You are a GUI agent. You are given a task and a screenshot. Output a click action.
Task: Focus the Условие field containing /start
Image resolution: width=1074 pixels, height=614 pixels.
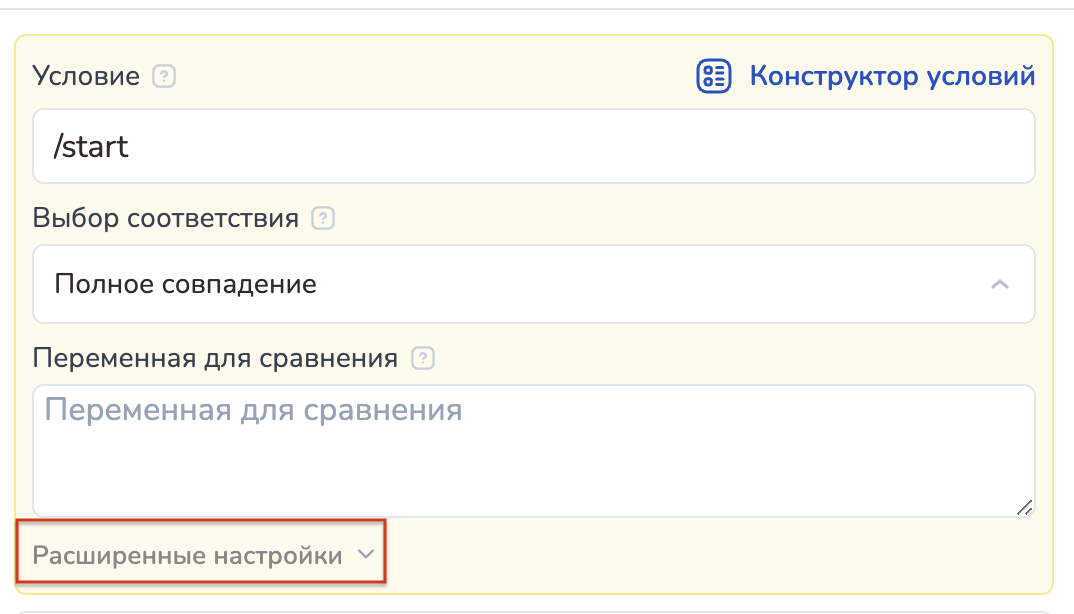click(534, 147)
